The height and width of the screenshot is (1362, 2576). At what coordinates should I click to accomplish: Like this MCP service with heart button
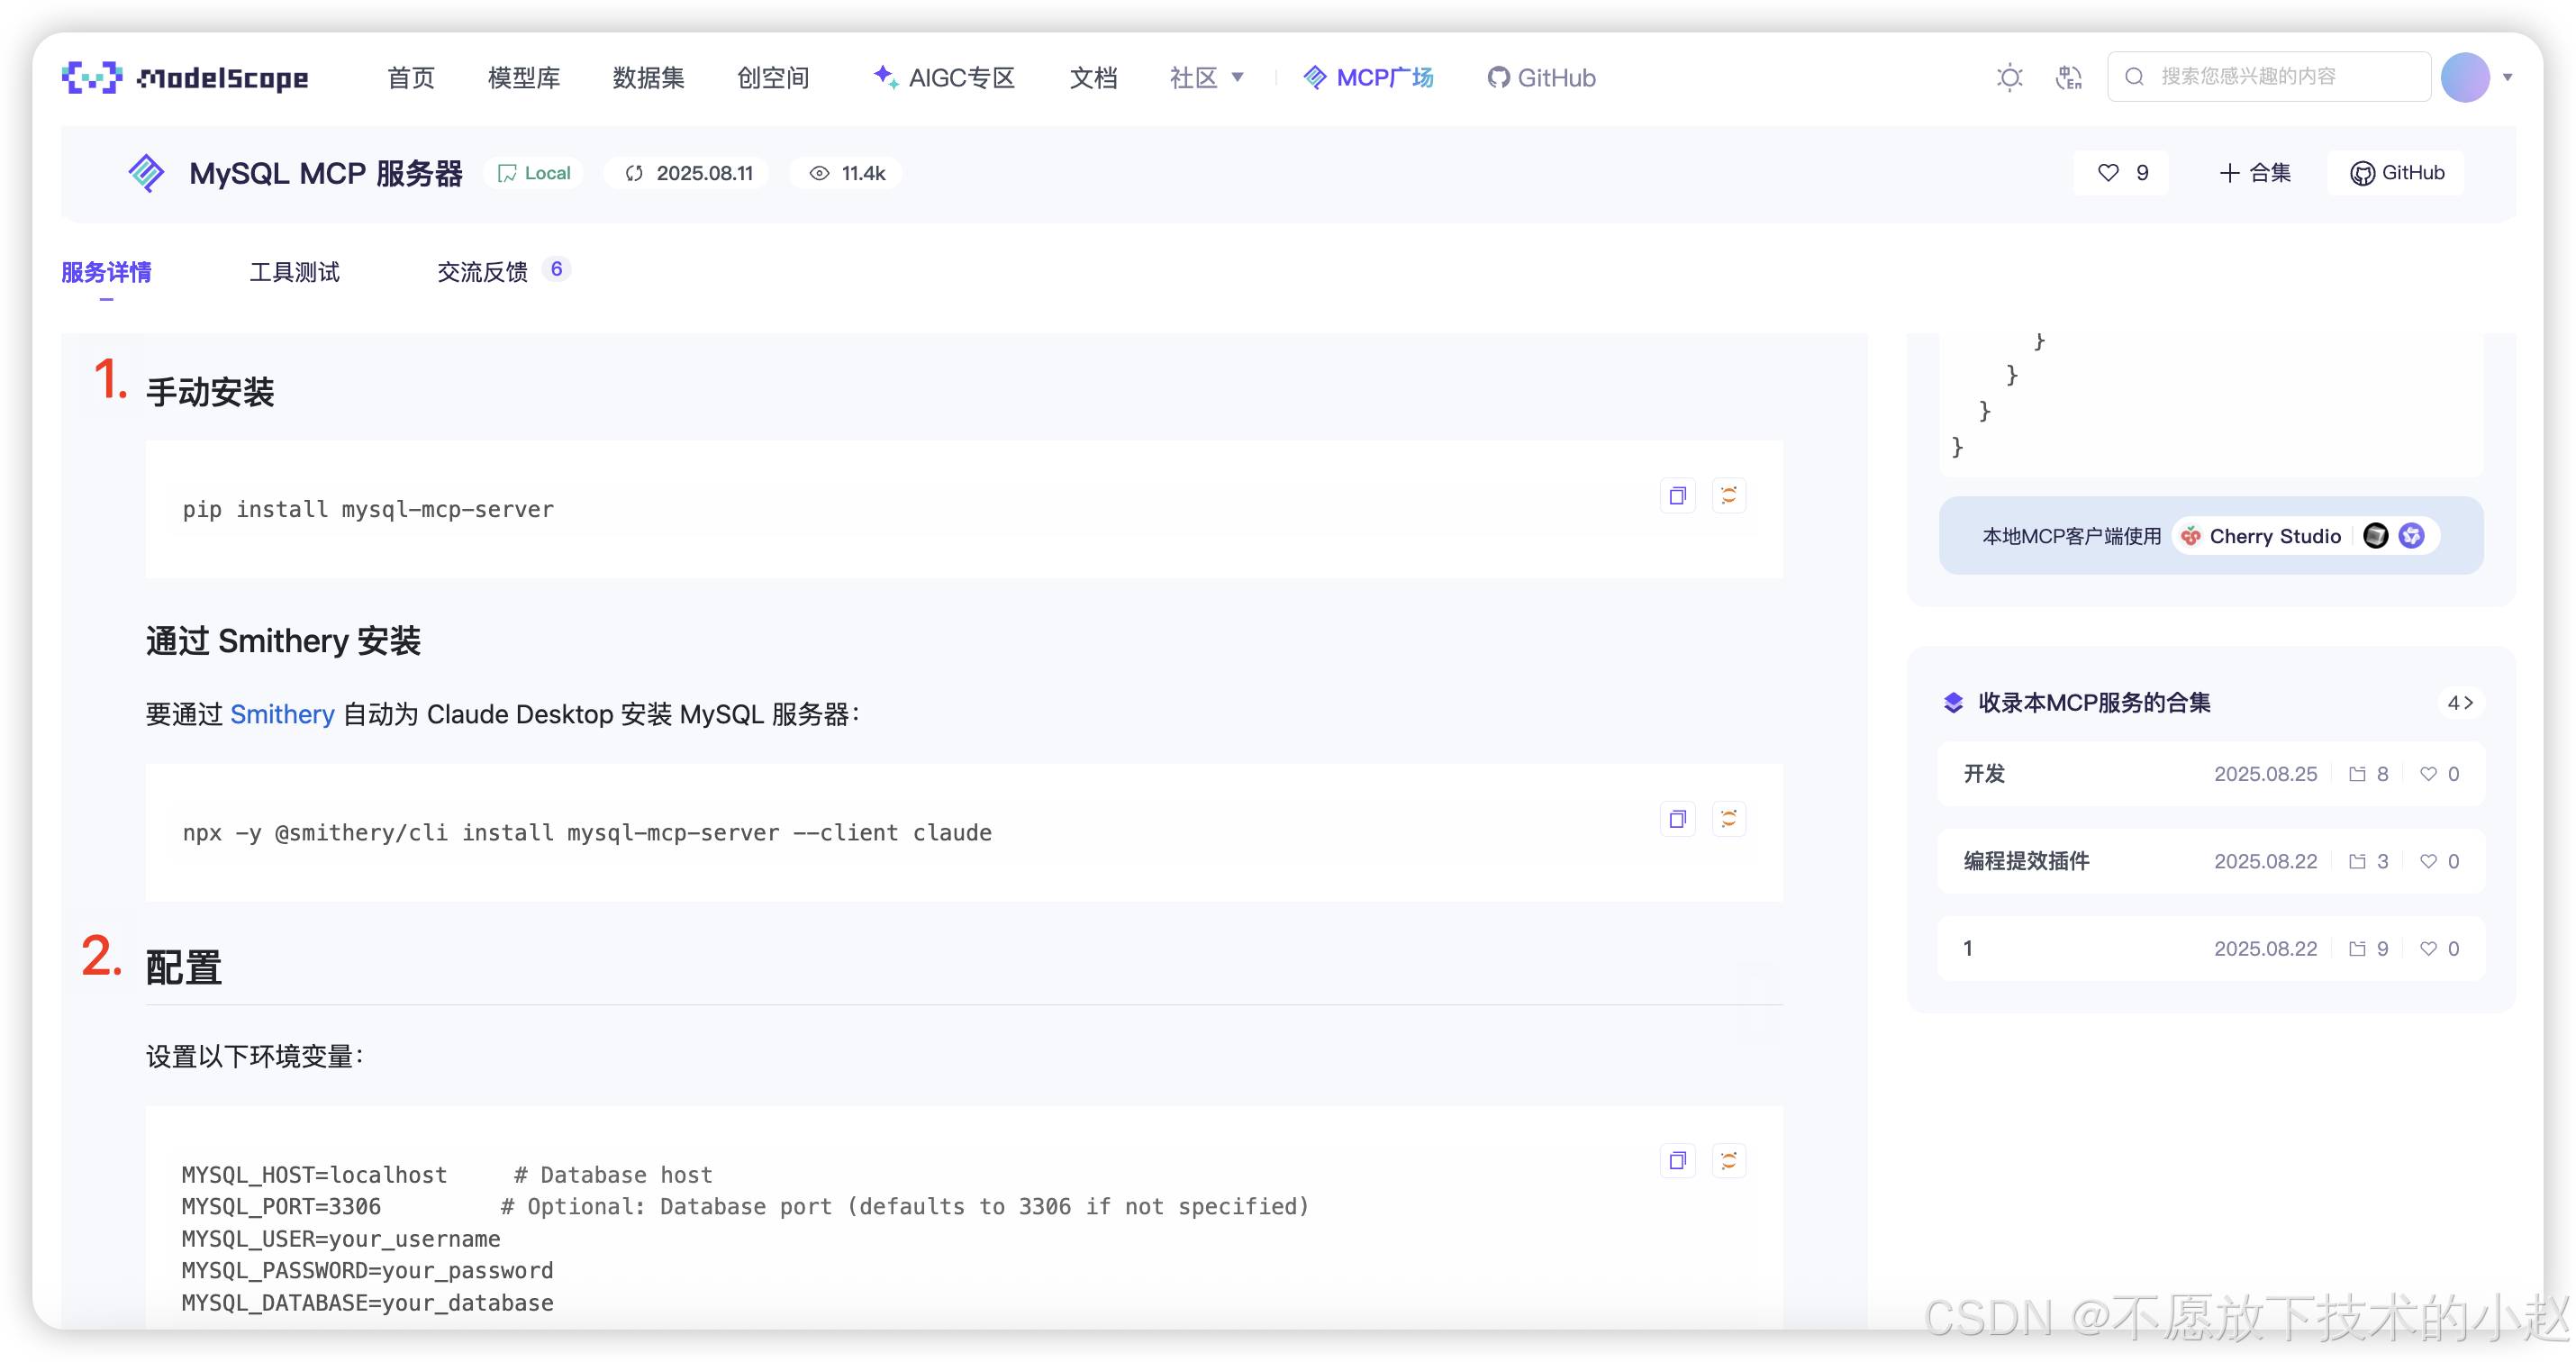tap(2122, 173)
